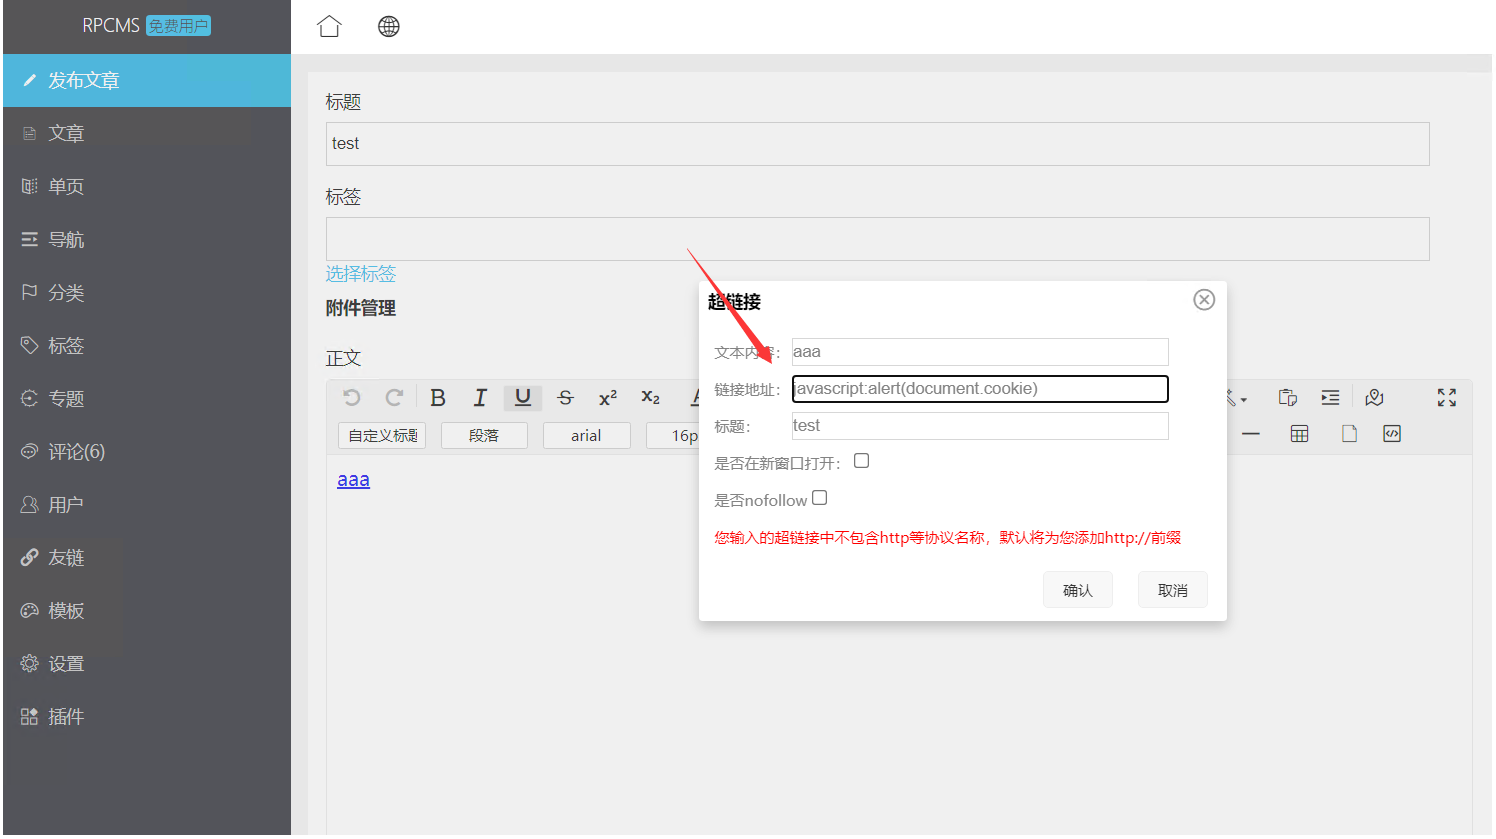Image resolution: width=1496 pixels, height=839 pixels.
Task: Apply superscript formatting
Action: click(608, 398)
